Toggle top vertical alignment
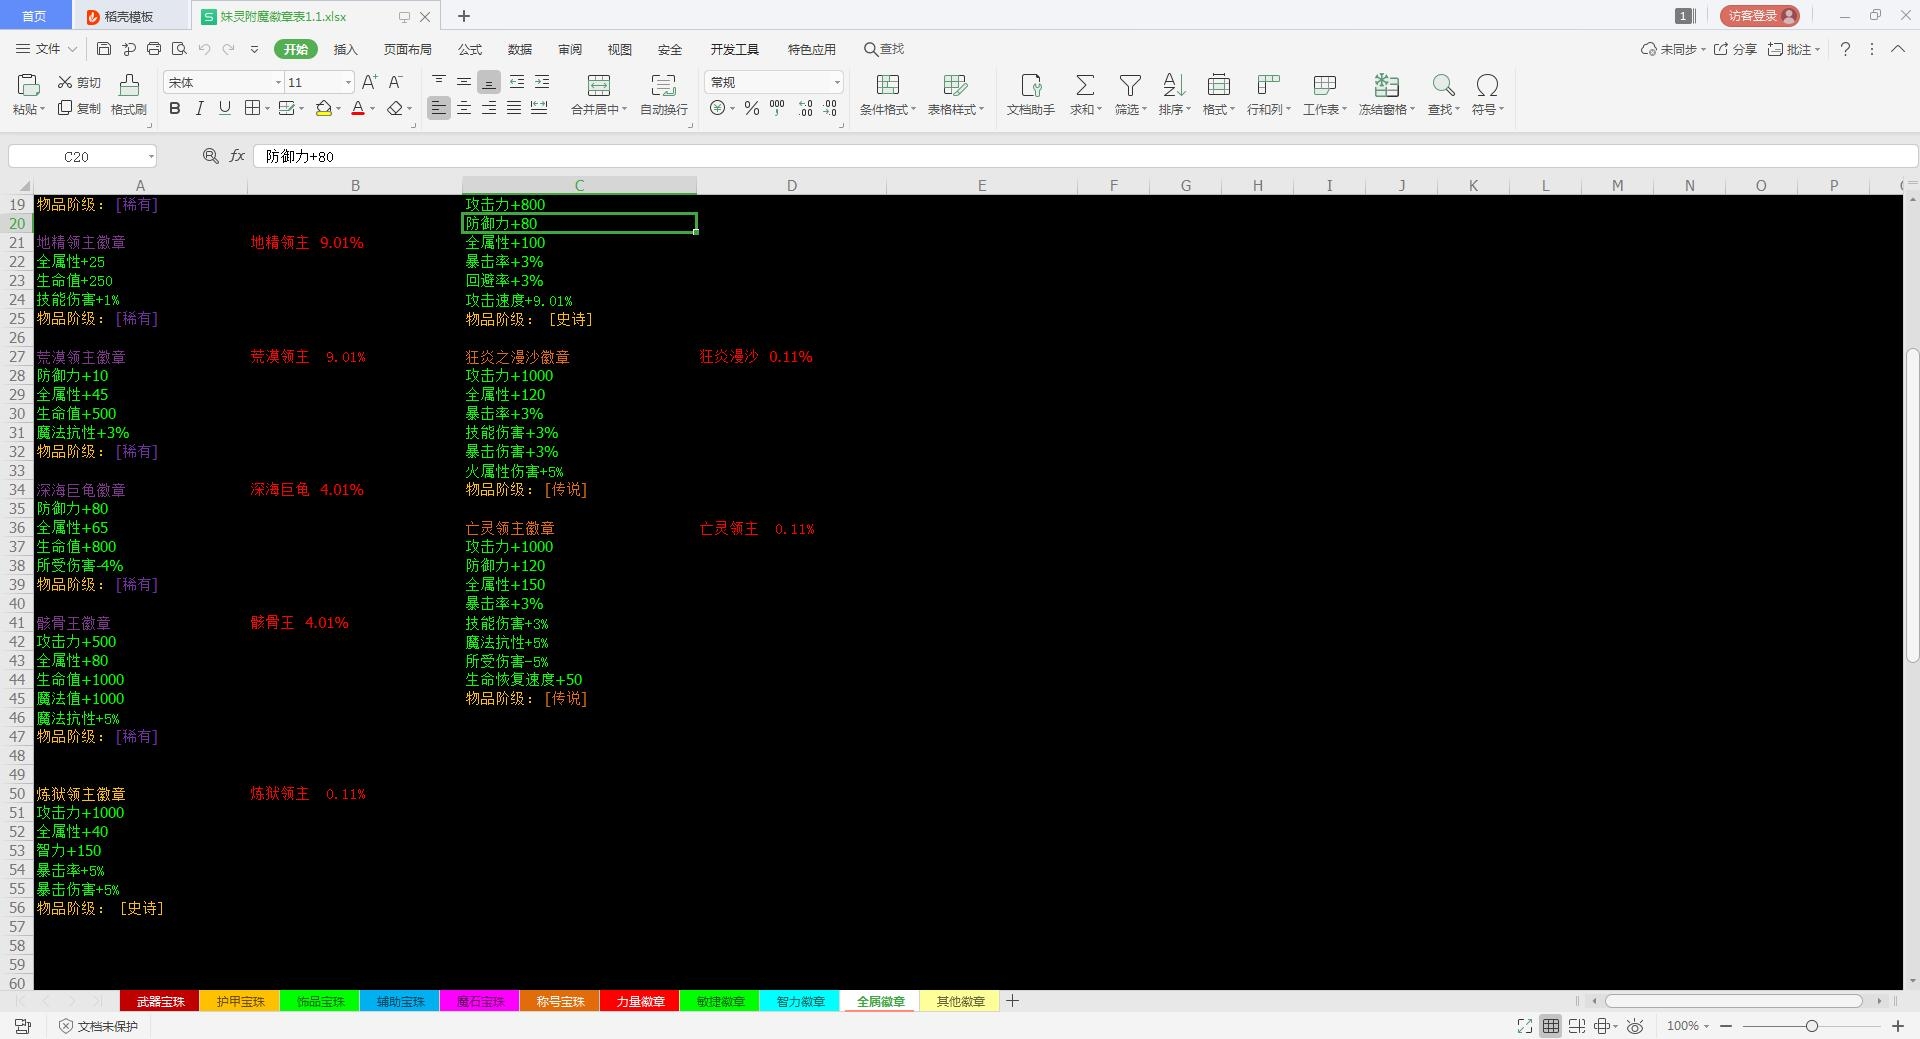The width and height of the screenshot is (1920, 1039). (x=439, y=82)
